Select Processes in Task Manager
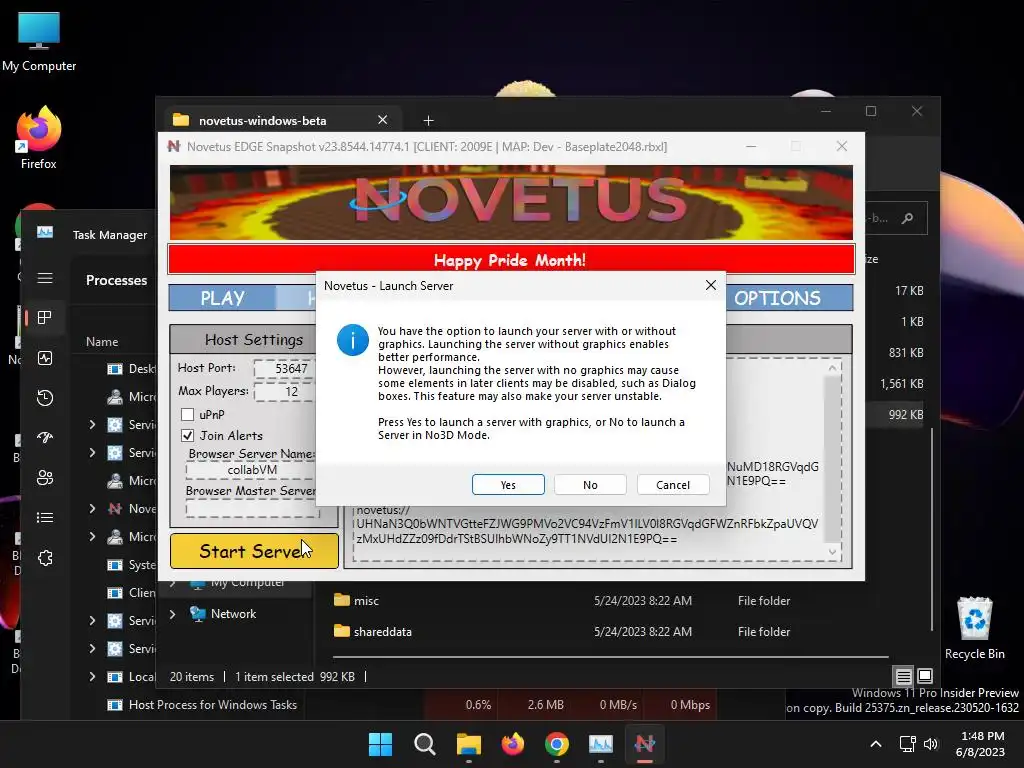 [x=116, y=280]
